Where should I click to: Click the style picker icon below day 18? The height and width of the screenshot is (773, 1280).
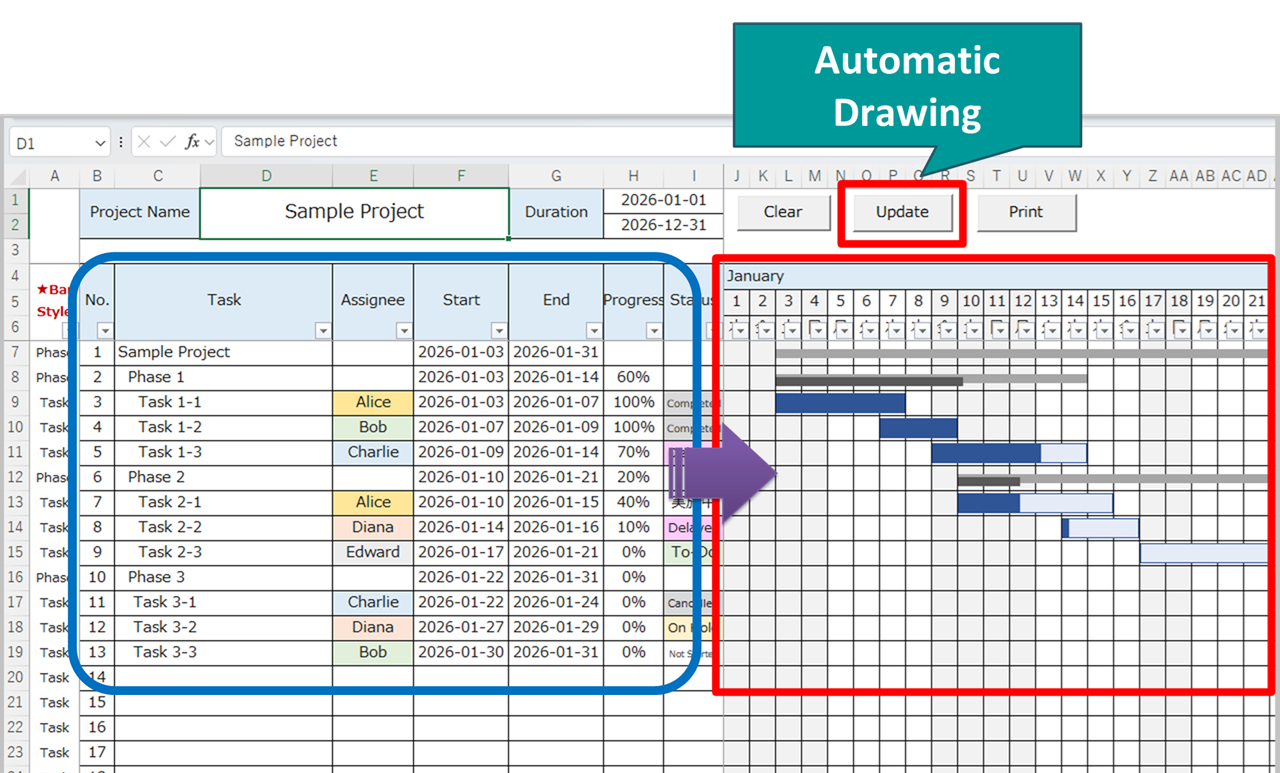(x=1180, y=330)
